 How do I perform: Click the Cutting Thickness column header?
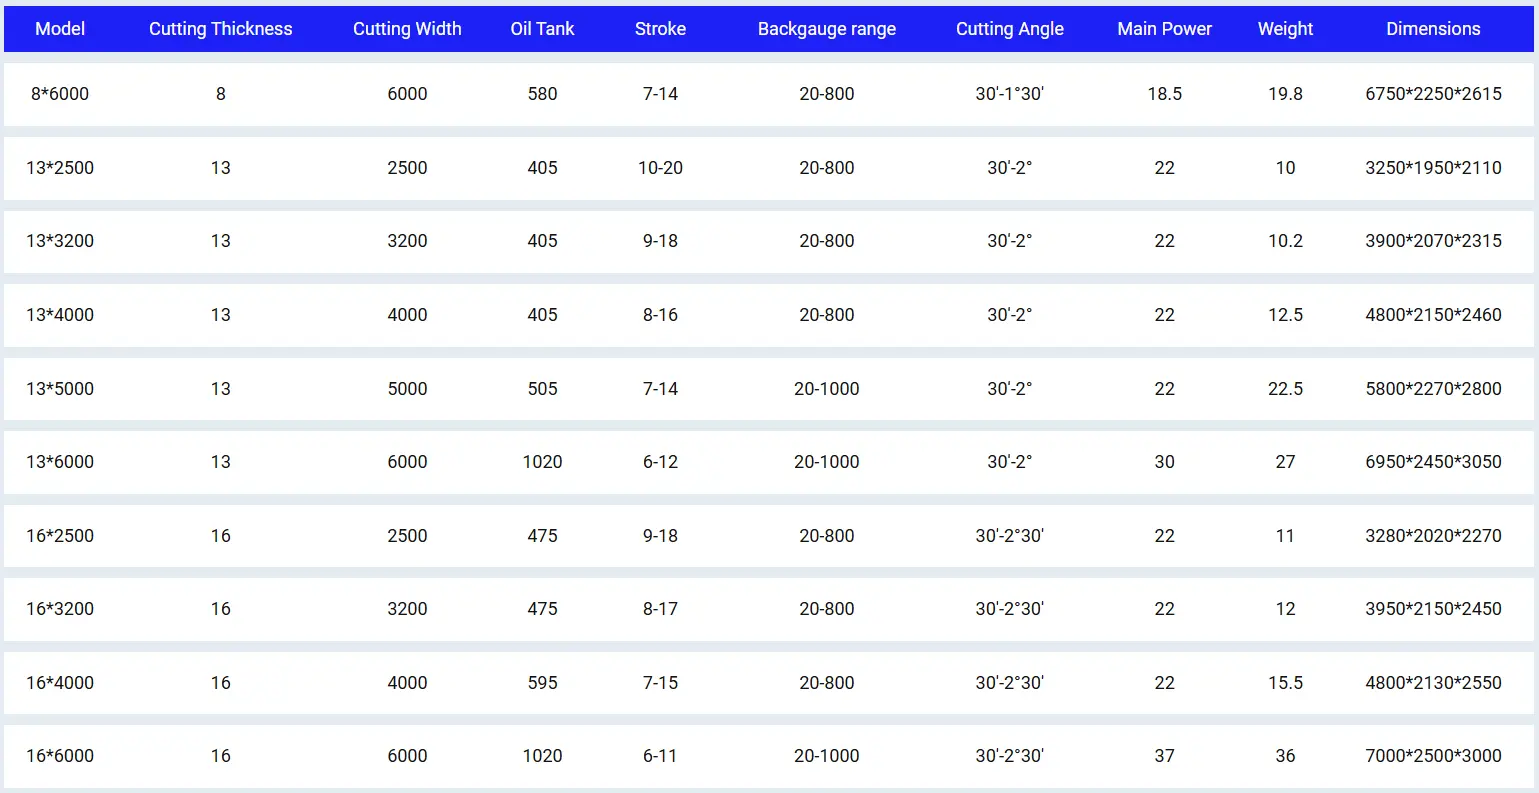click(220, 29)
